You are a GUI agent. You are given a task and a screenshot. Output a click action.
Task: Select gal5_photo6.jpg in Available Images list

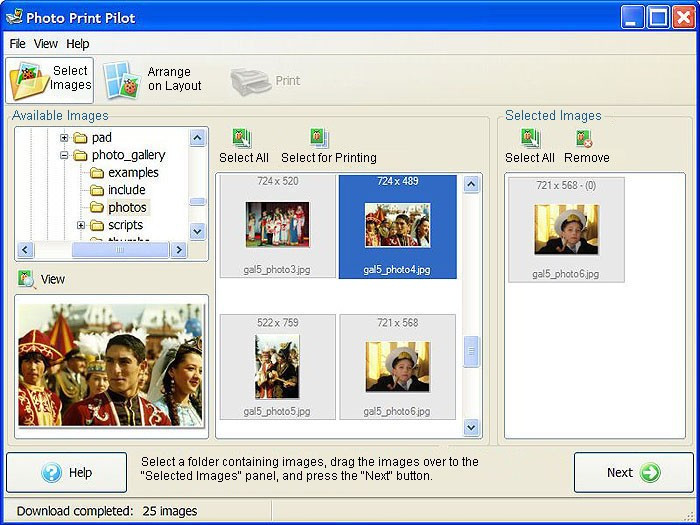(x=398, y=367)
